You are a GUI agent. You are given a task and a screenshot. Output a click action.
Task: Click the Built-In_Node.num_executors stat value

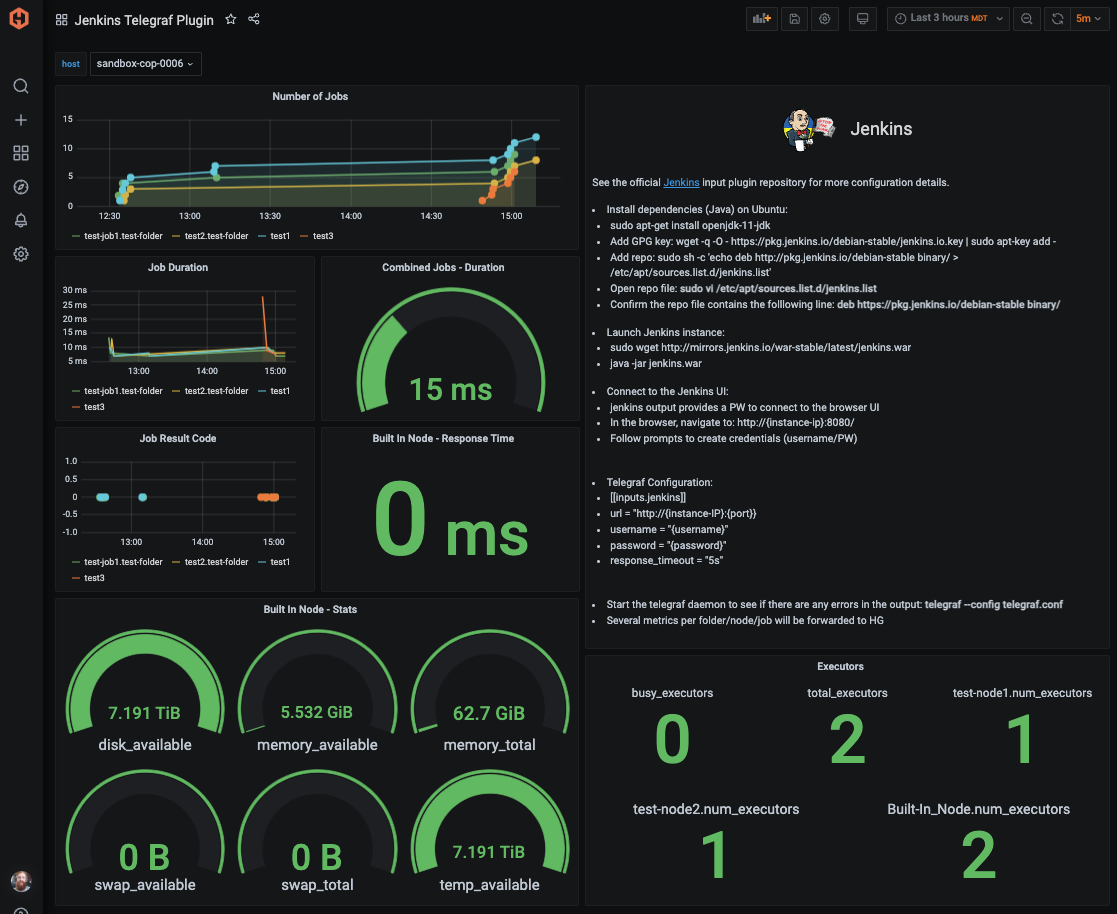[978, 856]
